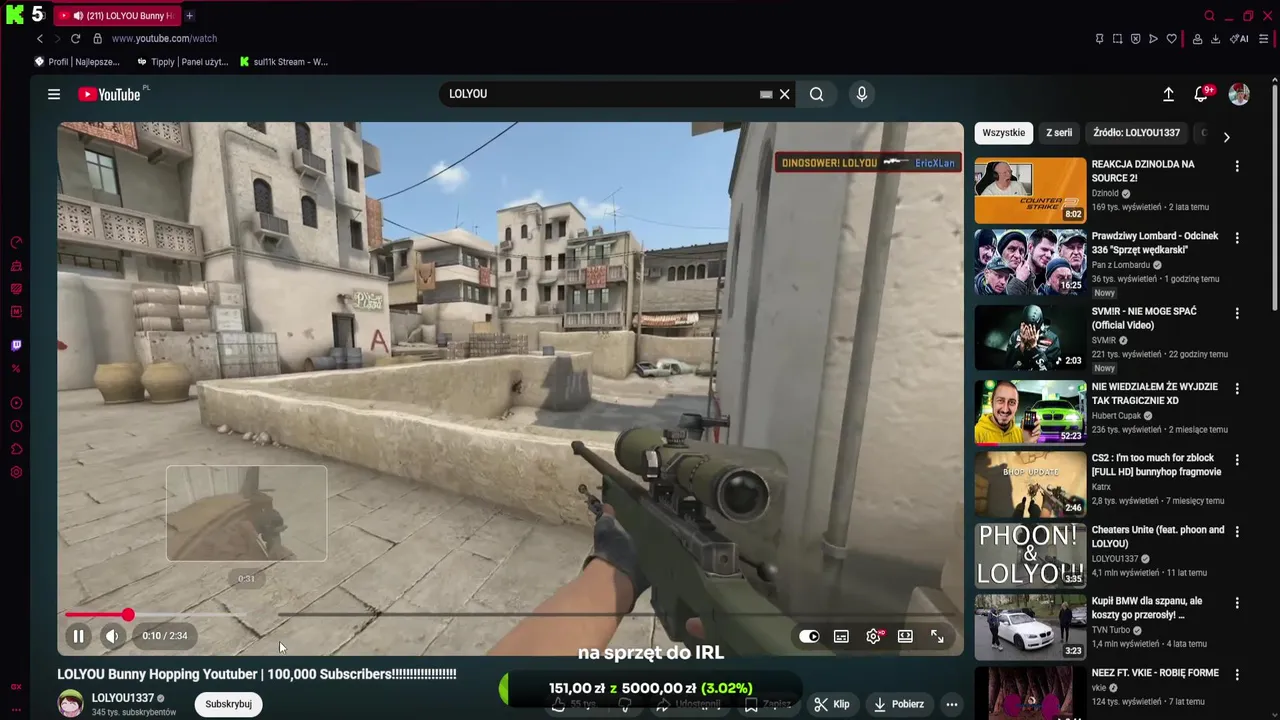Open options for CS2 zblock bunnyhop video
The width and height of the screenshot is (1280, 720).
pyautogui.click(x=1237, y=461)
